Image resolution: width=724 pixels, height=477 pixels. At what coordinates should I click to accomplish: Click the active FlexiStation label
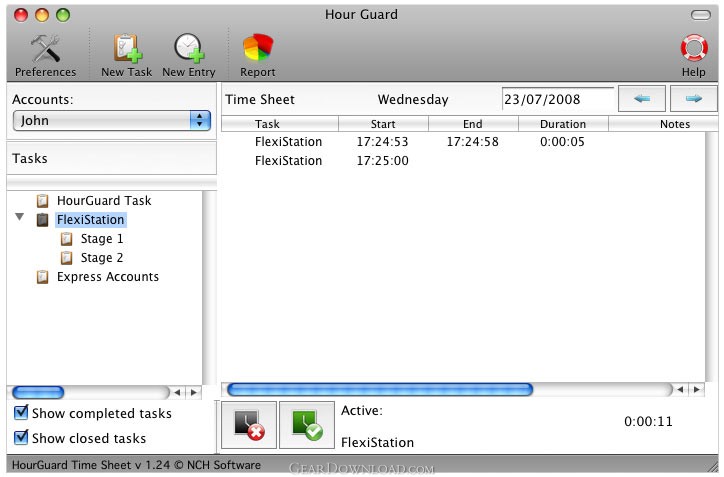click(x=377, y=442)
